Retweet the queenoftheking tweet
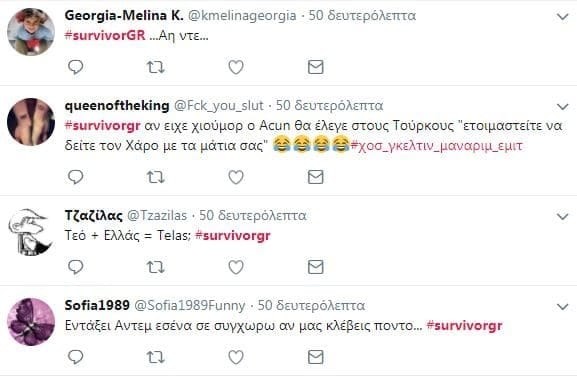Screen dimensions: 577x377 click(156, 177)
